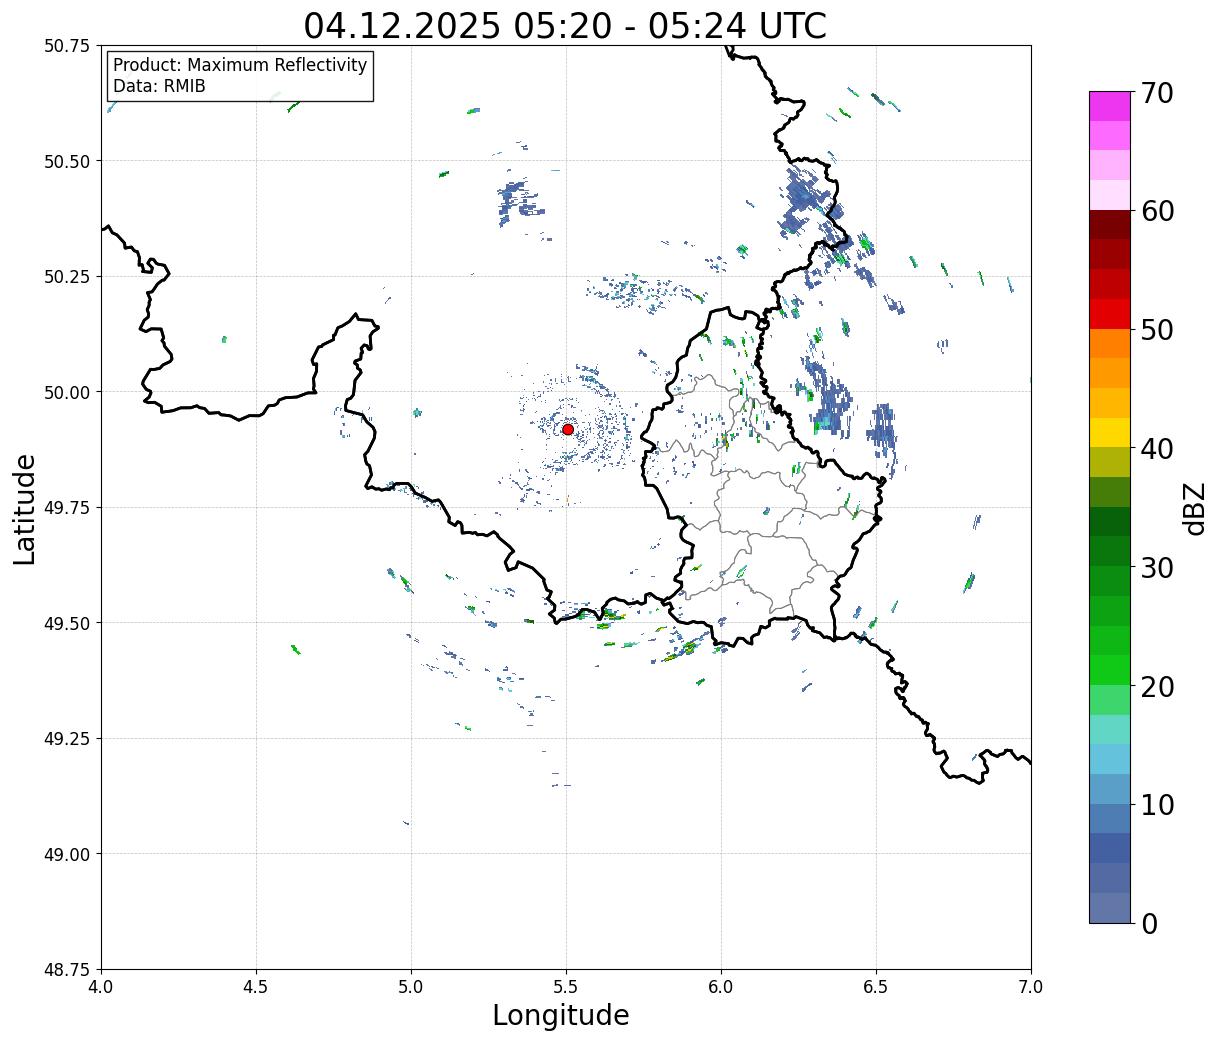
Task: Click the colorbar tick label 50
Action: click(1157, 330)
